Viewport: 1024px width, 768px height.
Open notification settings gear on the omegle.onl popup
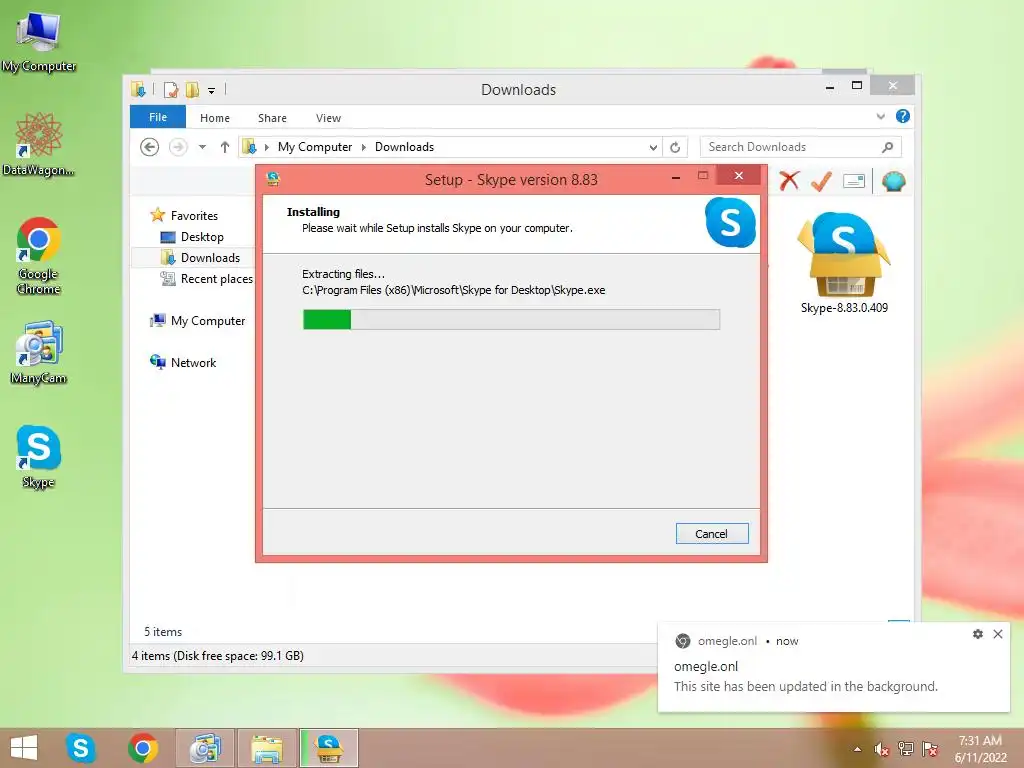pos(978,634)
